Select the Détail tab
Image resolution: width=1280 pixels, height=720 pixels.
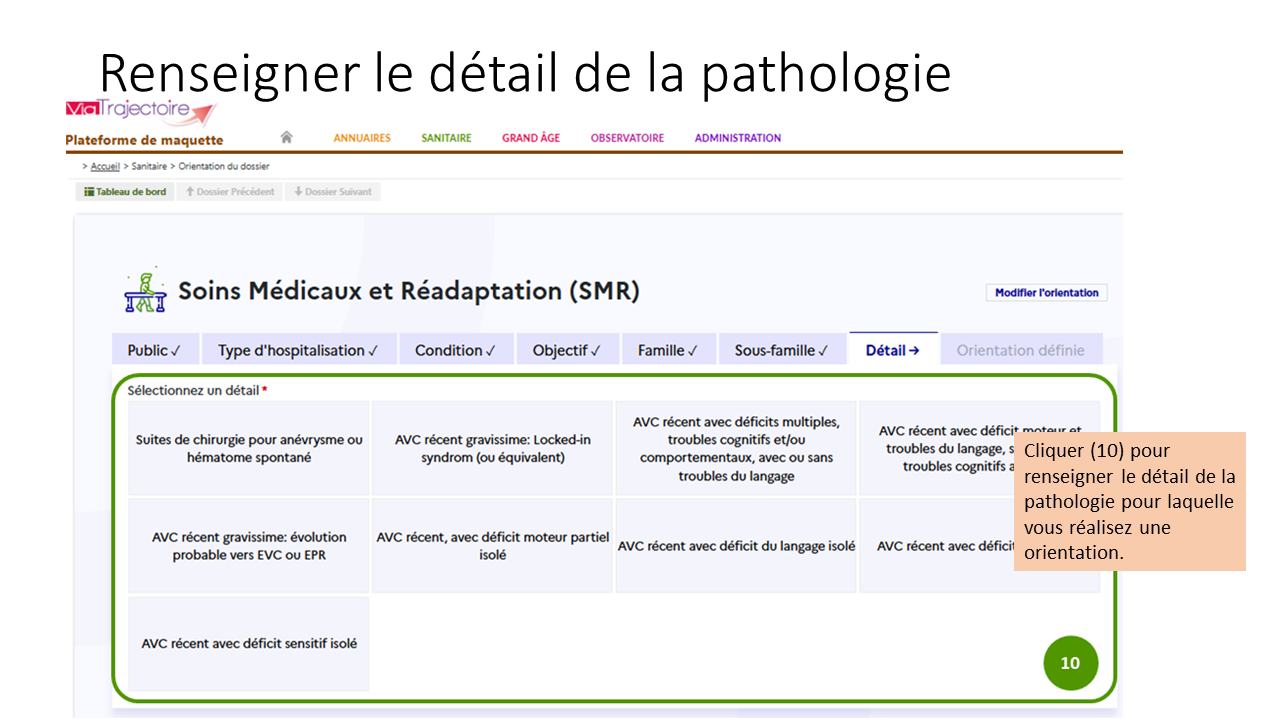click(x=892, y=351)
